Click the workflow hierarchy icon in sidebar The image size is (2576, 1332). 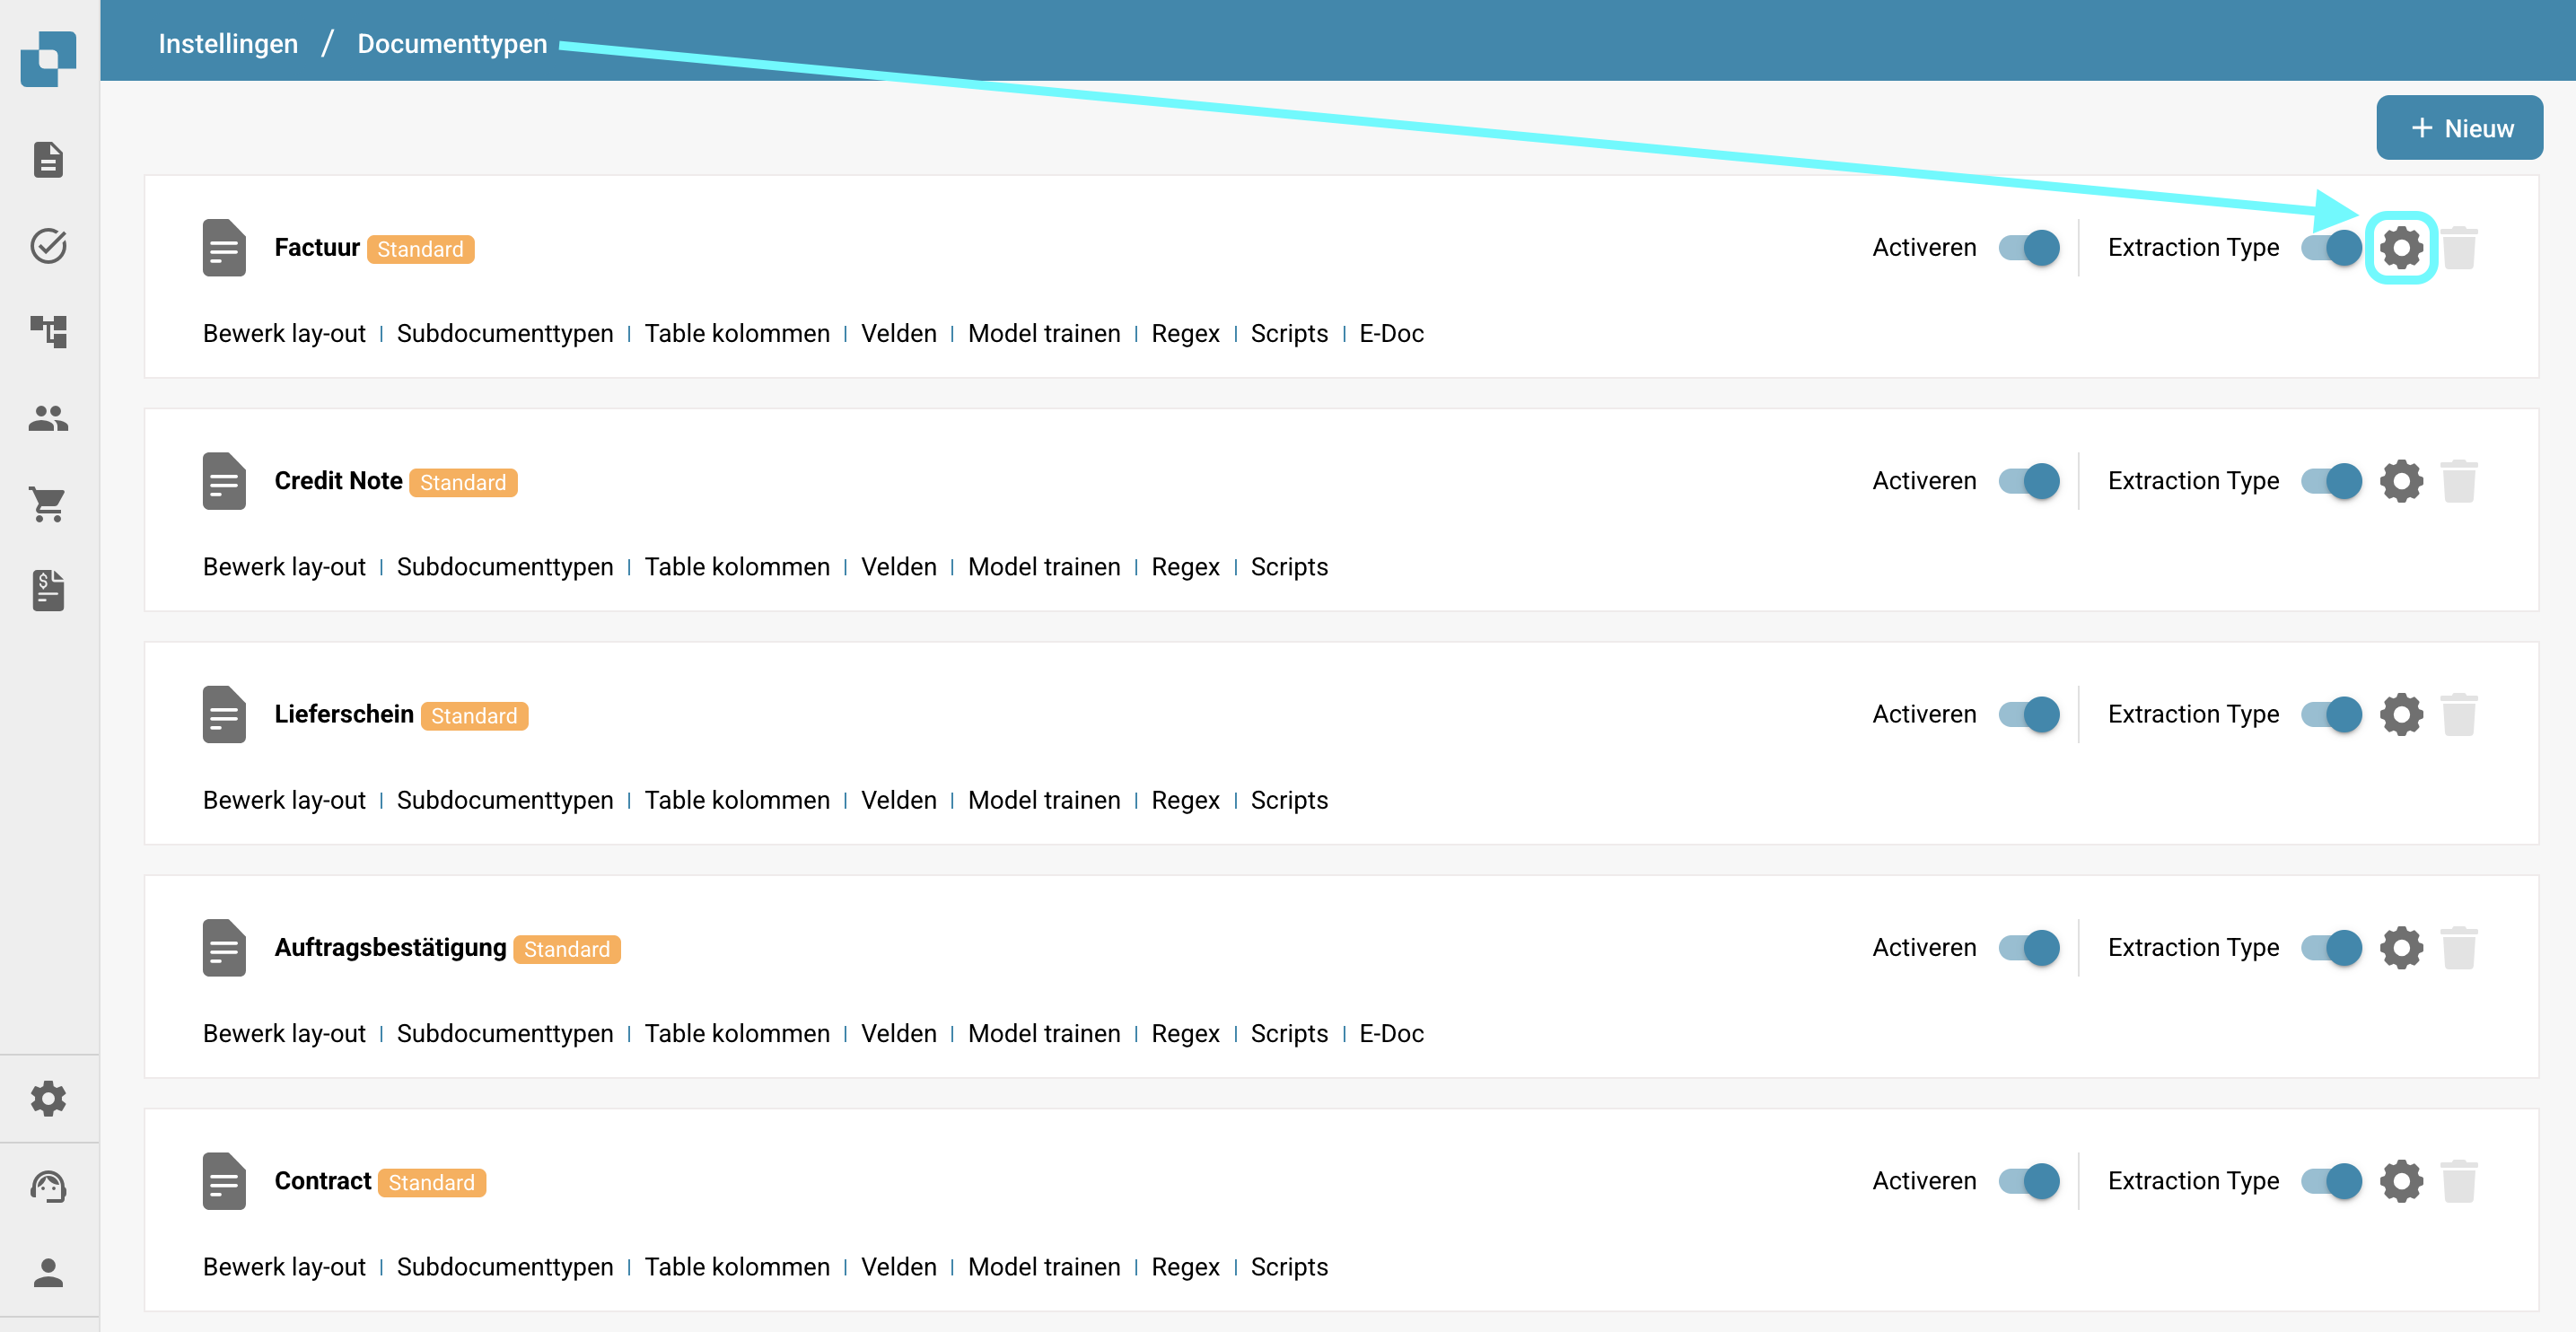click(48, 331)
